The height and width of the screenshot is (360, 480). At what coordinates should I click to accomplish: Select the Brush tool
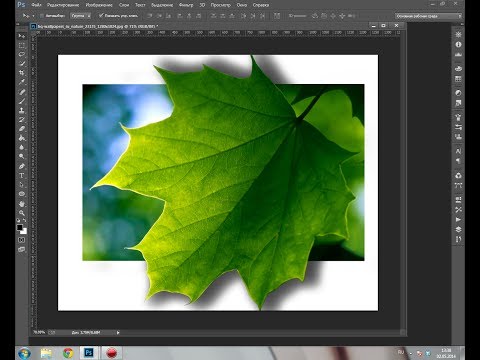(x=22, y=101)
